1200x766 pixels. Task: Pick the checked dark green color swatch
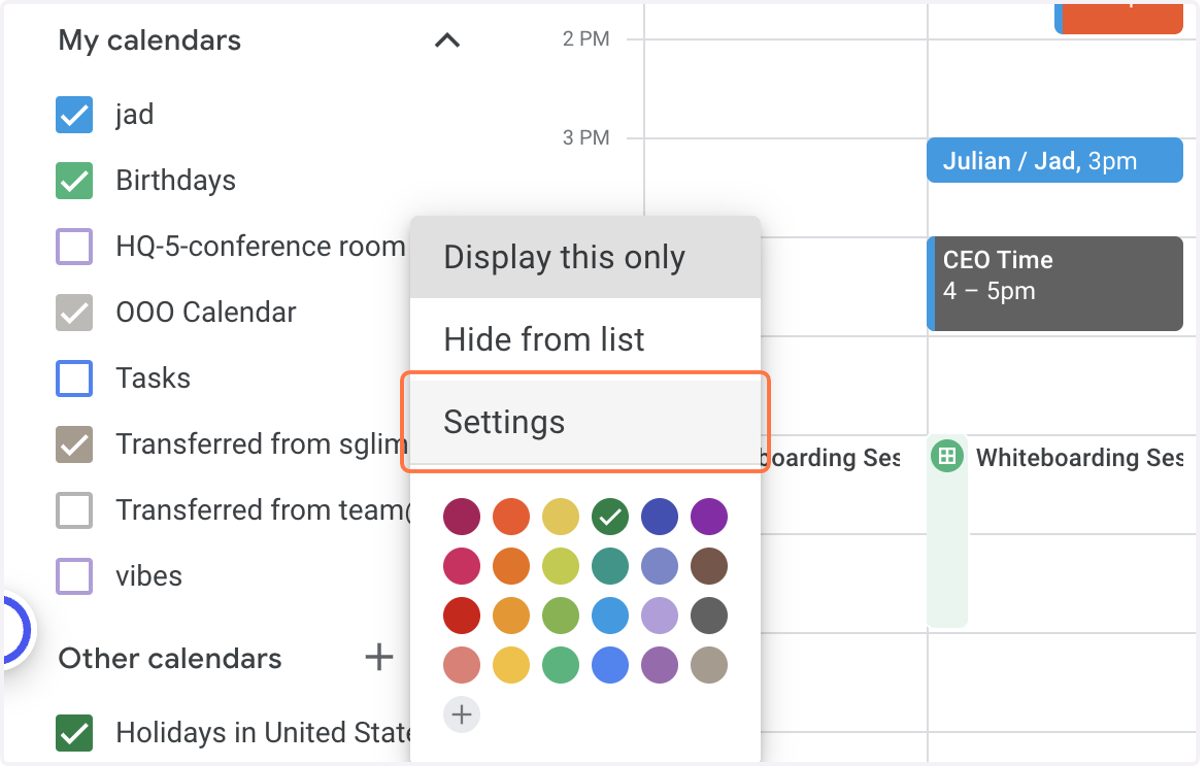[x=610, y=517]
